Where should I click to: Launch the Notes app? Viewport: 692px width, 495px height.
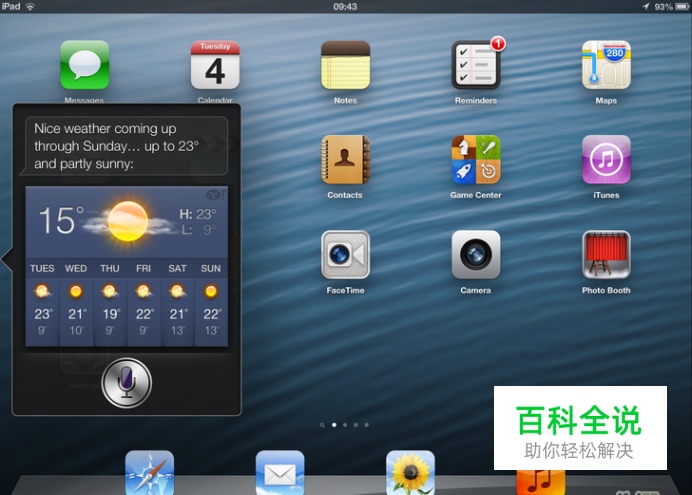click(x=345, y=65)
